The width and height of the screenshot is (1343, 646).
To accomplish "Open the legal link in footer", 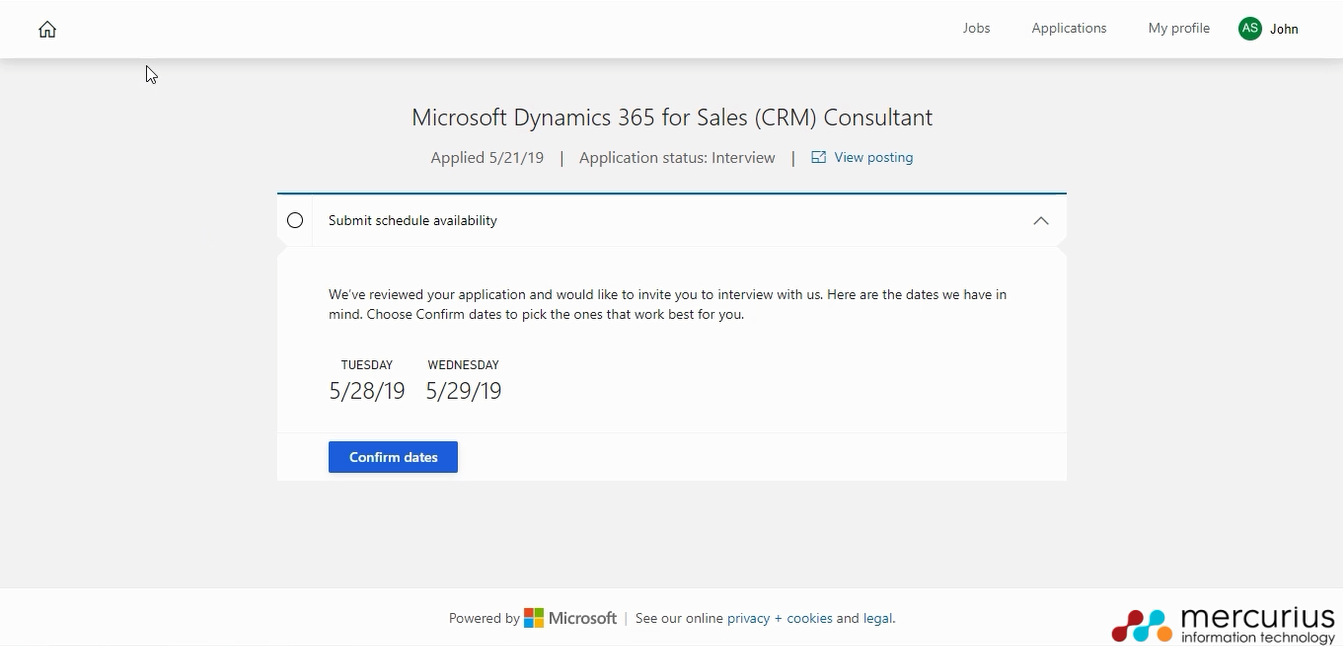I will (x=877, y=618).
